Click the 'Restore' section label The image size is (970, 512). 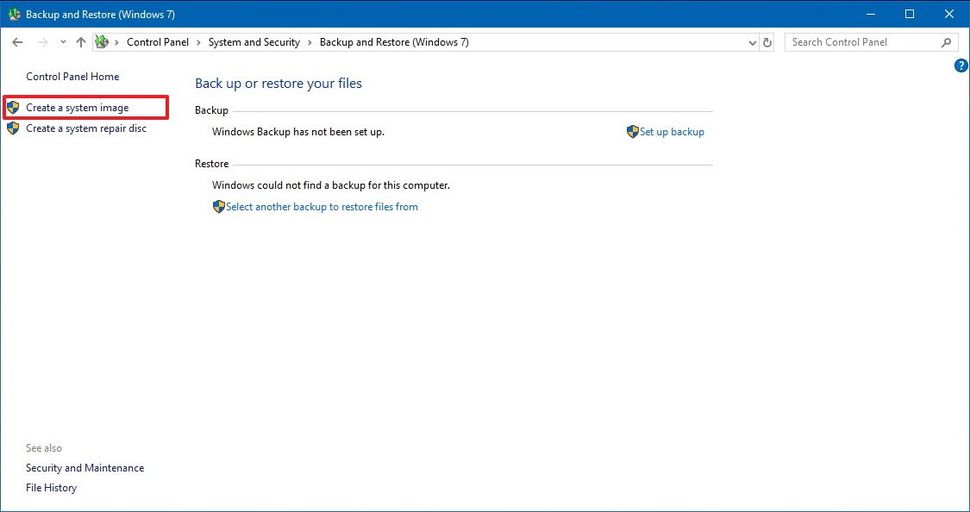[x=212, y=164]
